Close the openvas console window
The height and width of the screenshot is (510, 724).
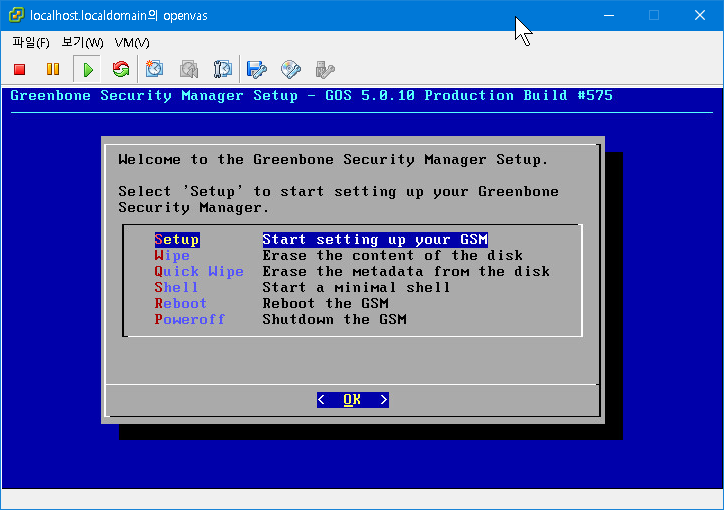click(700, 15)
